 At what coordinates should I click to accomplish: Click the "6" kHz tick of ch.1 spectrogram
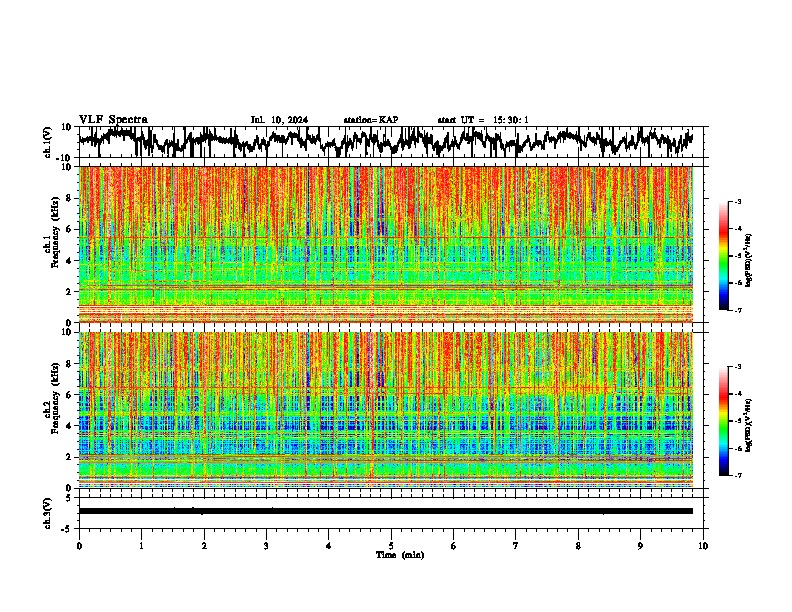click(69, 230)
